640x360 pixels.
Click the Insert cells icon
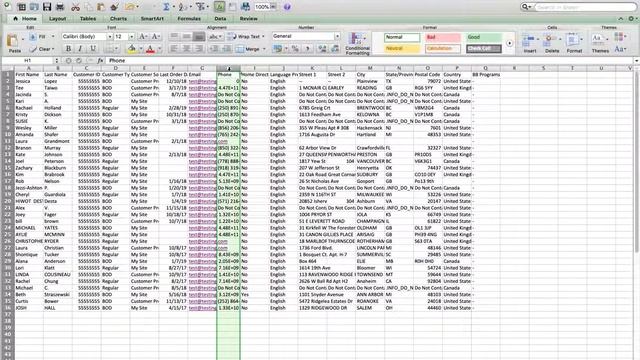coord(529,43)
